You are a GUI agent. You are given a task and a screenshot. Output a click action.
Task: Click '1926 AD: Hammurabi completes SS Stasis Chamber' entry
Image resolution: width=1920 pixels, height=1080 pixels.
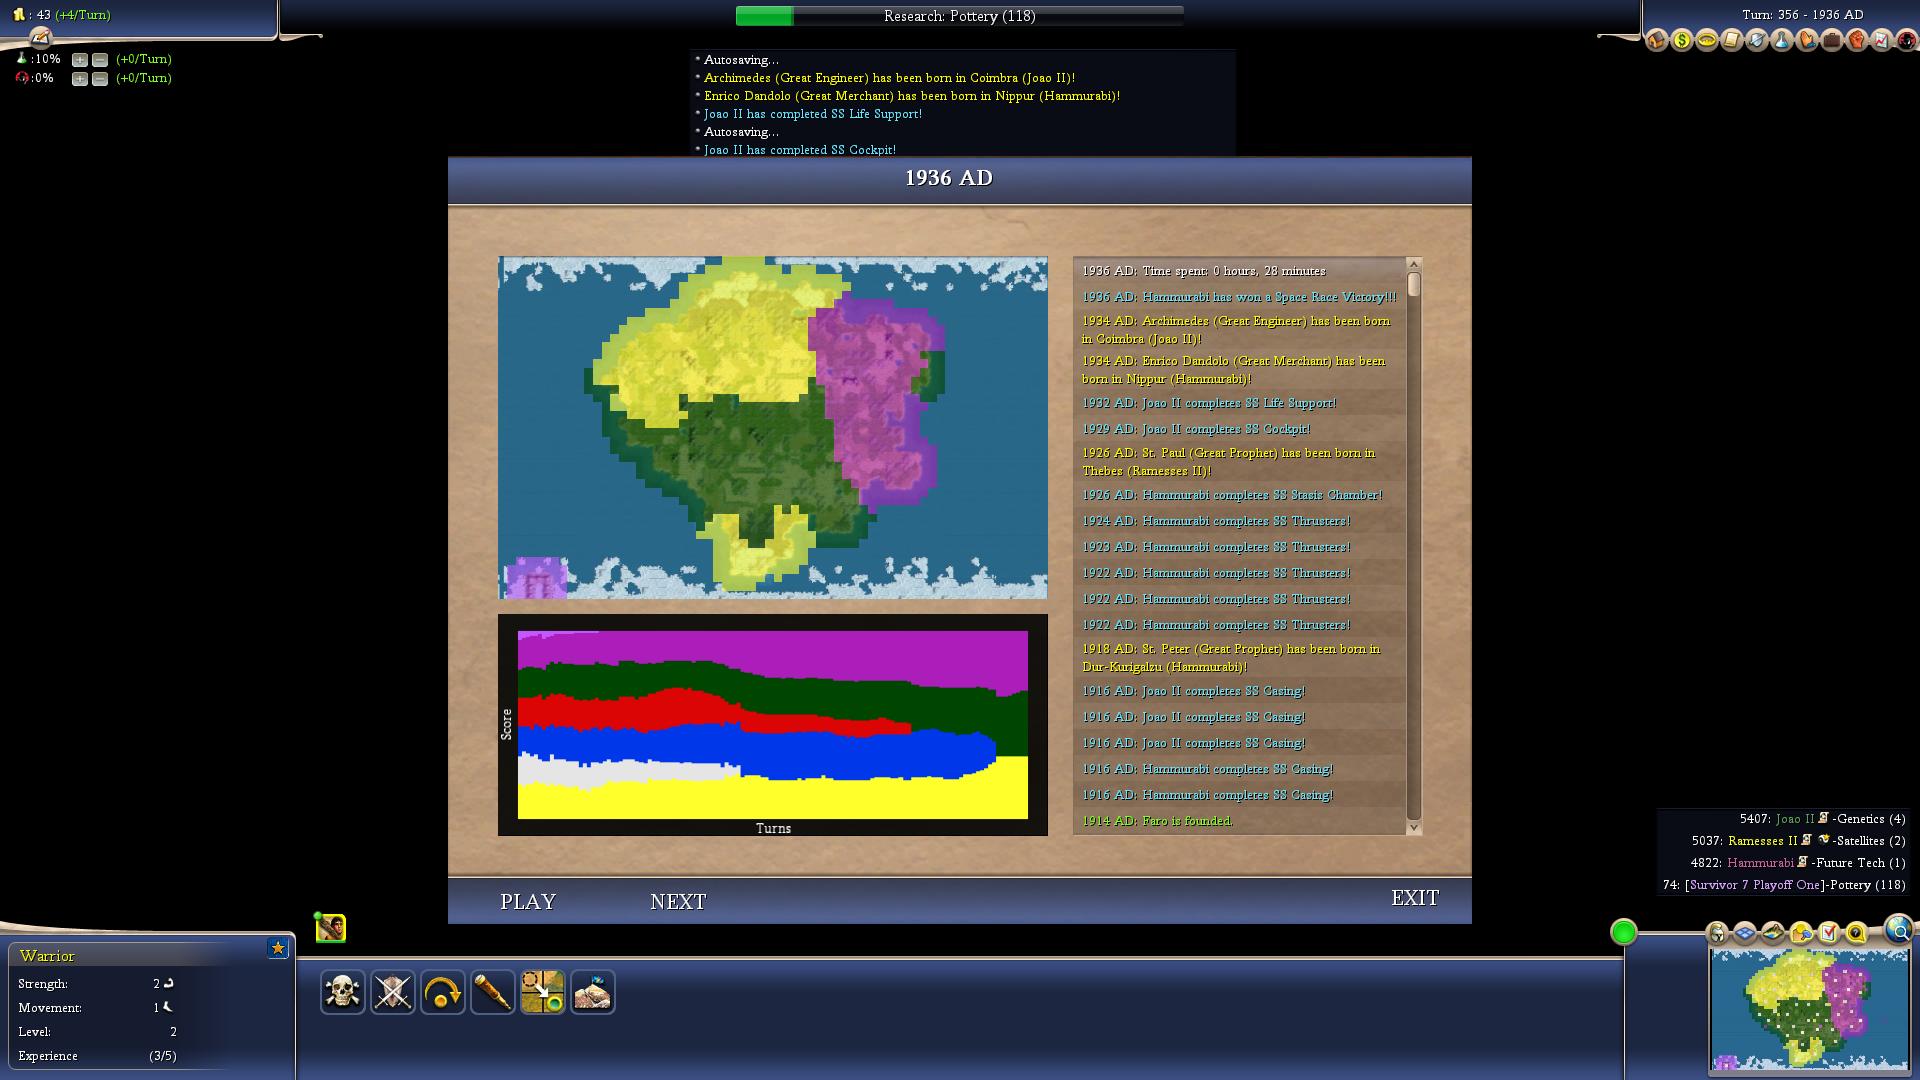[1232, 495]
